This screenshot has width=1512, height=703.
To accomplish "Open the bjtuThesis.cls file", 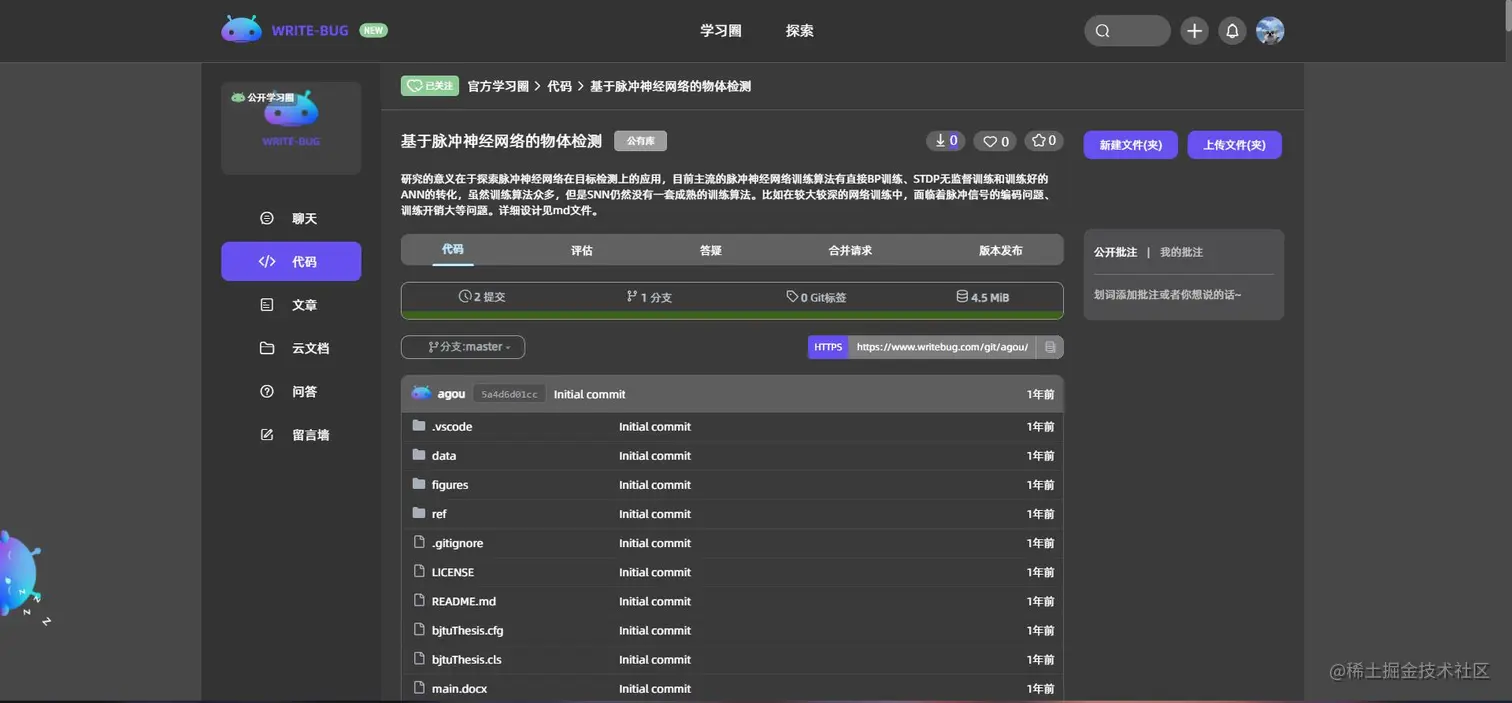I will point(467,659).
